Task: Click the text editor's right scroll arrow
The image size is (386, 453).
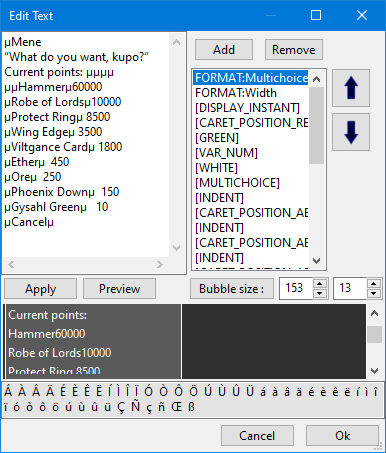Action: click(160, 264)
